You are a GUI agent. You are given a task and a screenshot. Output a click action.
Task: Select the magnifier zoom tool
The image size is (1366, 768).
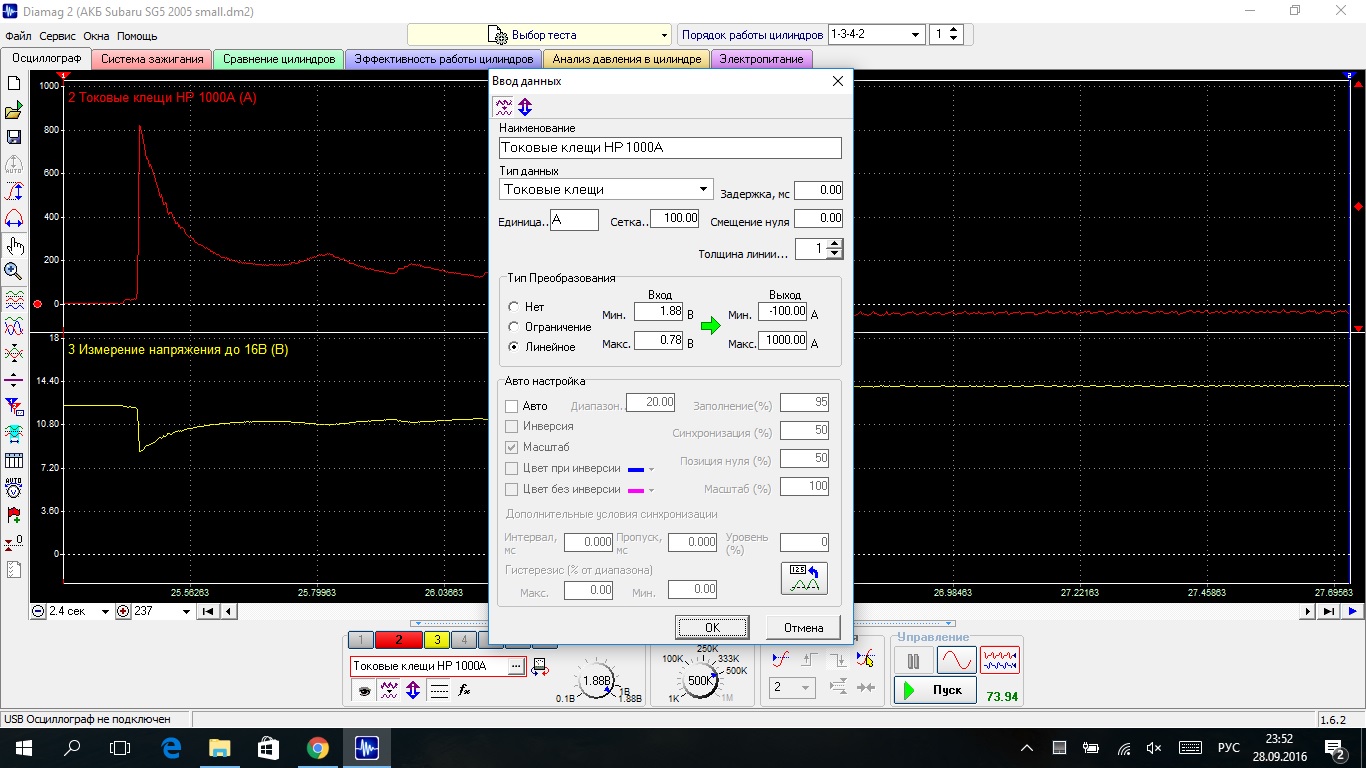click(x=14, y=271)
